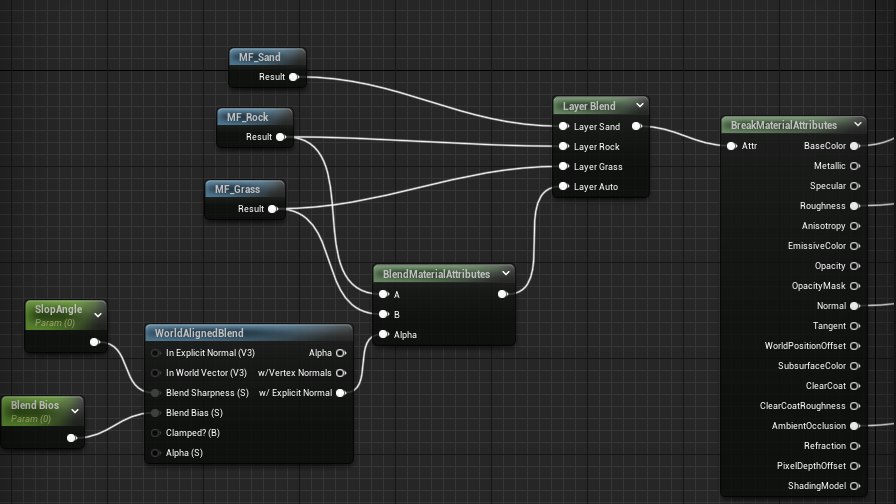Click the Specular output pin
Screen dimensions: 896x504
(x=855, y=186)
